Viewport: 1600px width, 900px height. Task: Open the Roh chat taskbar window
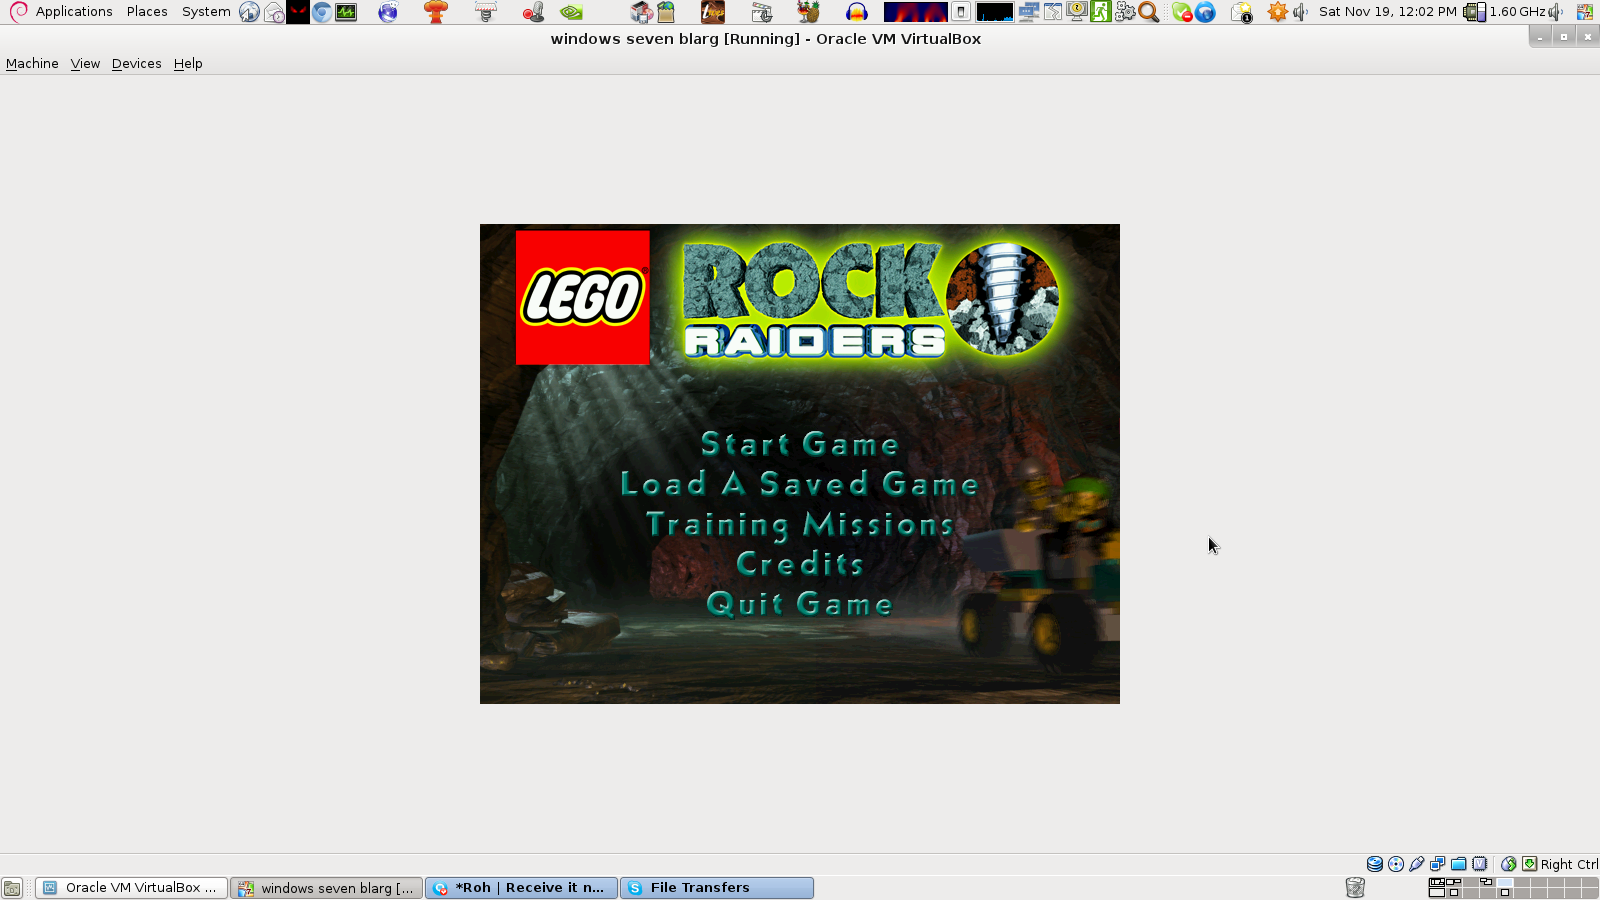pos(522,888)
